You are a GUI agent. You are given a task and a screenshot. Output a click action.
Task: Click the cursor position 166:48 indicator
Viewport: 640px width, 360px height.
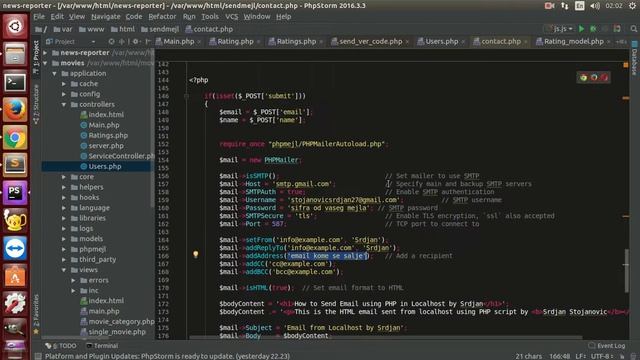pyautogui.click(x=559, y=356)
